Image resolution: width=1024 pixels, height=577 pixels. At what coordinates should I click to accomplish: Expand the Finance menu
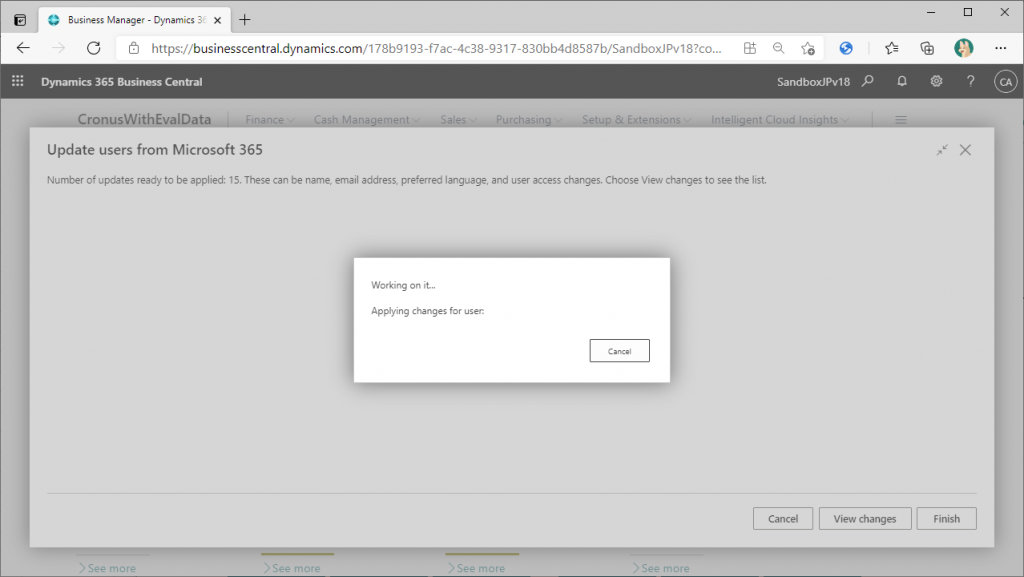[270, 119]
